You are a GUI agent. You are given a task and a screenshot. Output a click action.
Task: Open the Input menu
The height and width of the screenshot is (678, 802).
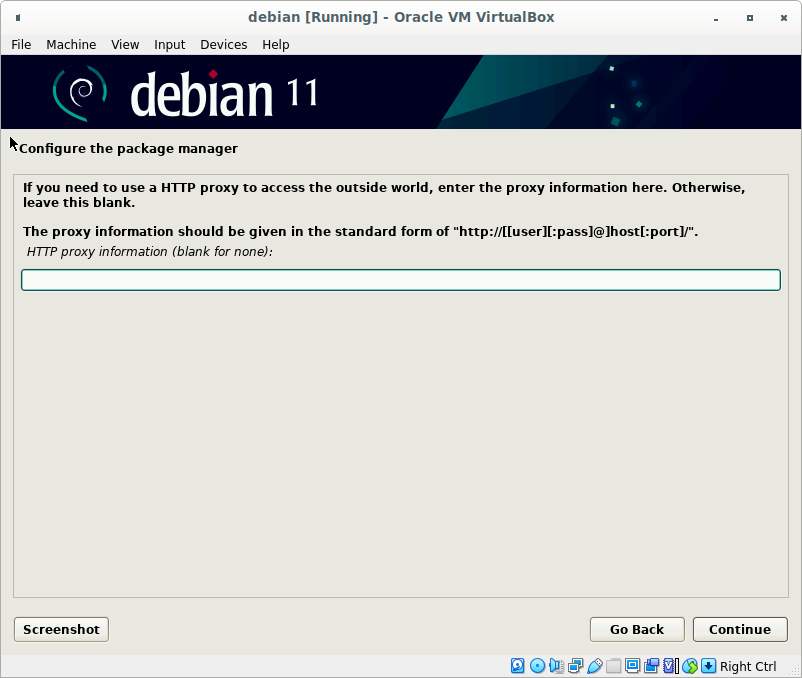click(169, 44)
